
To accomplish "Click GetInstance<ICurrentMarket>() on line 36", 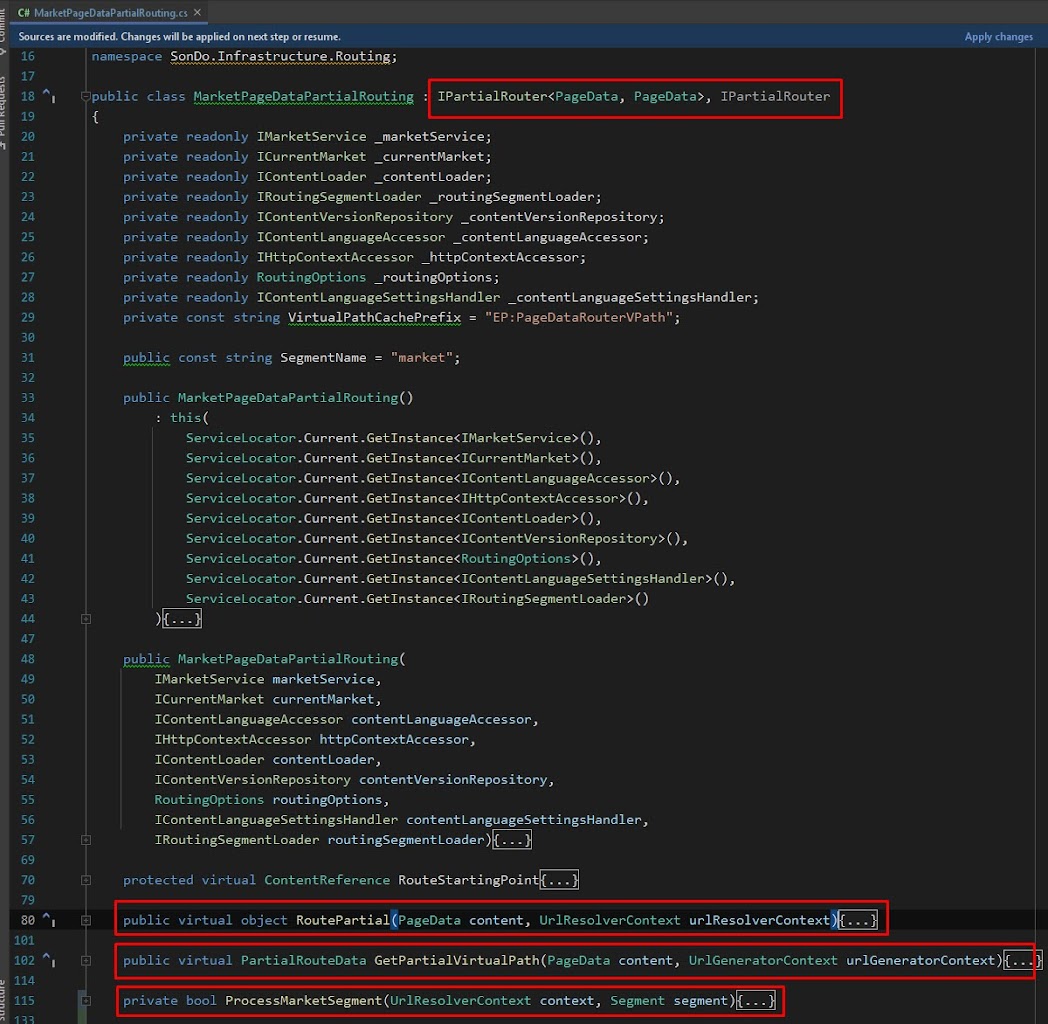I will [480, 458].
